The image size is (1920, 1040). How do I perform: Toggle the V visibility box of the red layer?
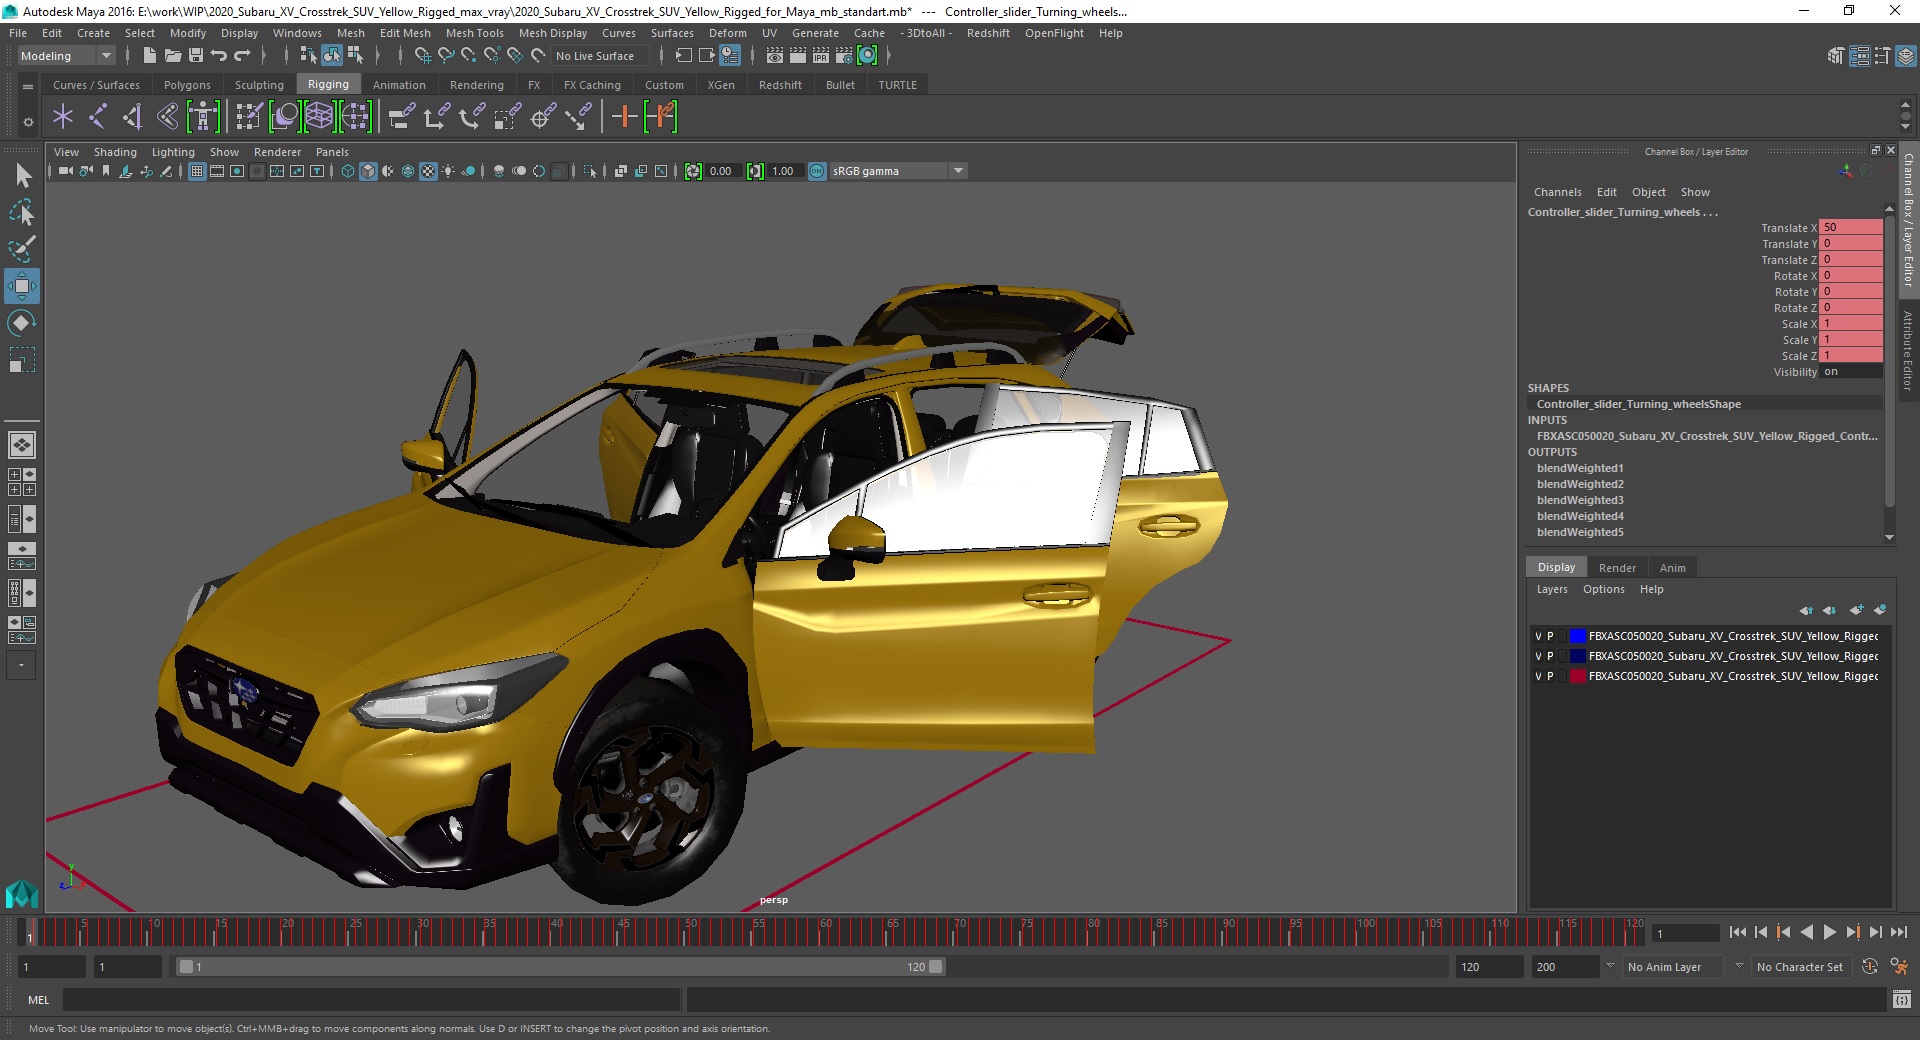(1538, 676)
